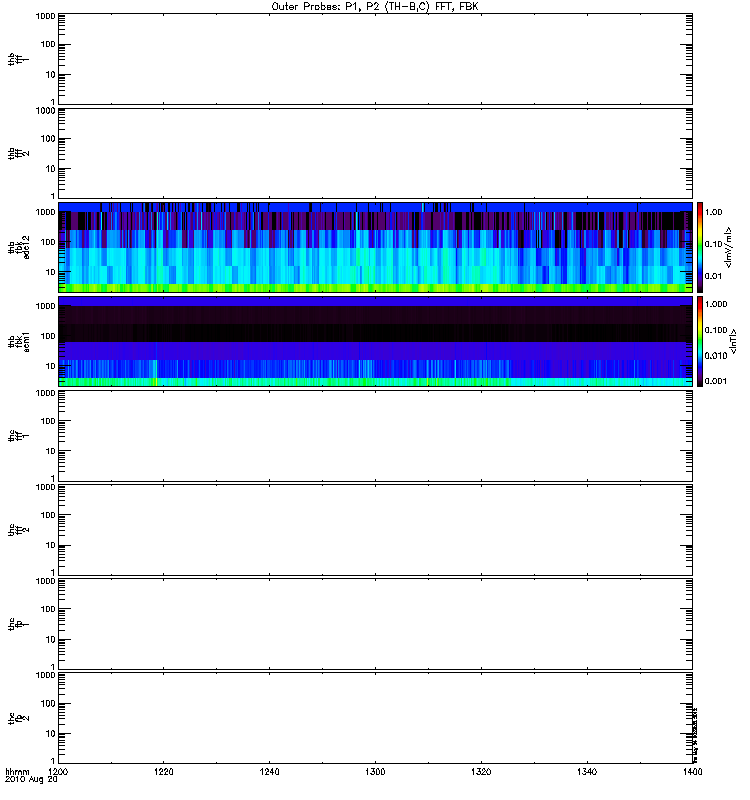The image size is (750, 800).
Task: Click the topmost empty thb panel's axis label
Action: pos(19,59)
